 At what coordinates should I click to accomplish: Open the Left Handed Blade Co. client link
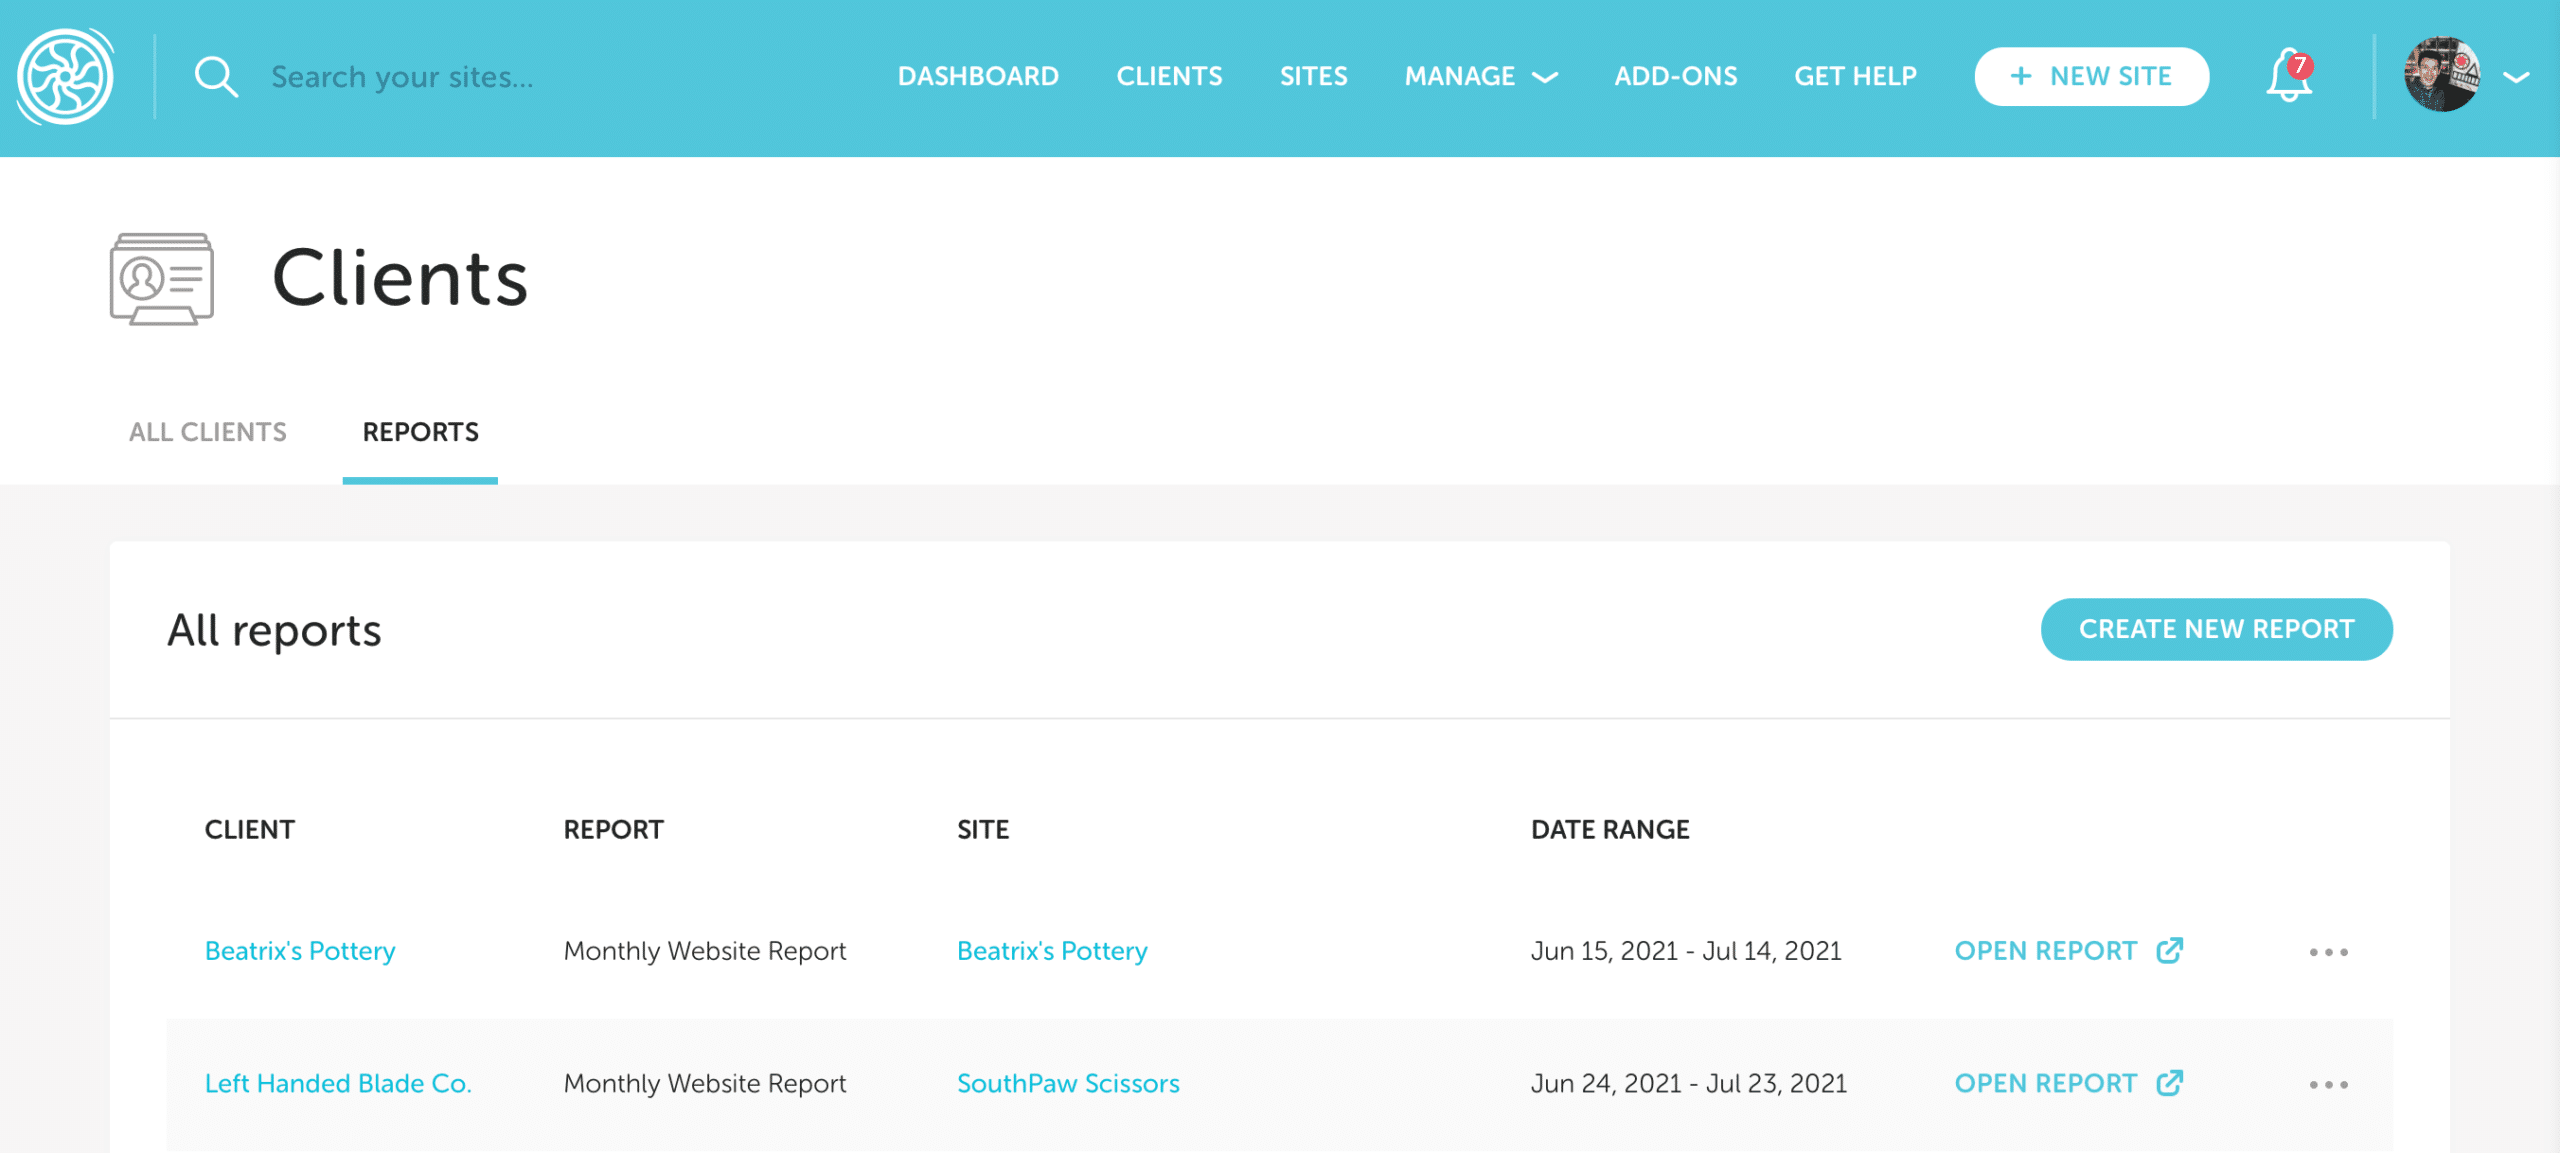click(x=338, y=1083)
